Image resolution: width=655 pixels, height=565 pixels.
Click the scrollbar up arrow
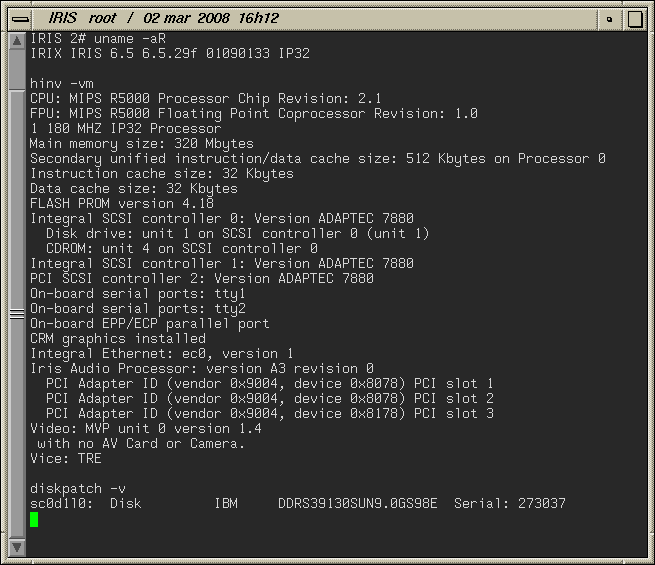[17, 41]
